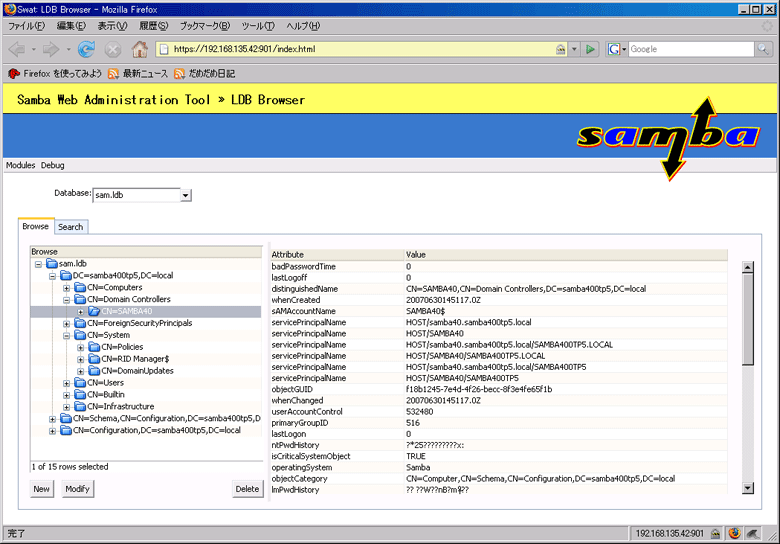This screenshot has height=544, width=780.
Task: Open the ヘルプ(H) menu
Action: tap(303, 26)
